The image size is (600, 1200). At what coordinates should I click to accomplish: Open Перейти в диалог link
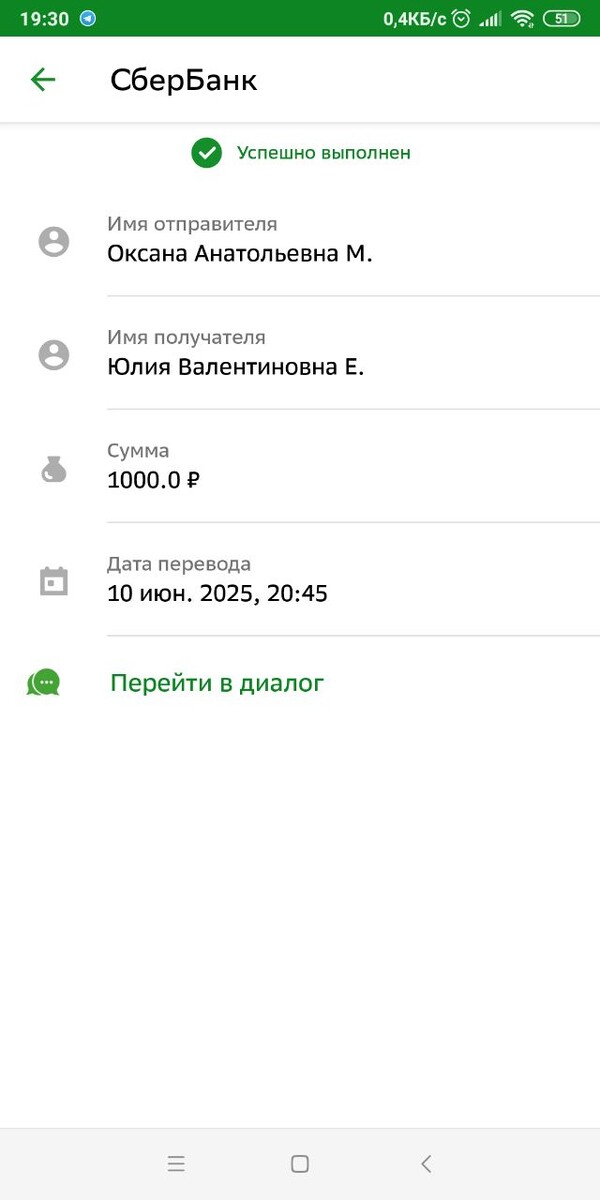[x=216, y=682]
